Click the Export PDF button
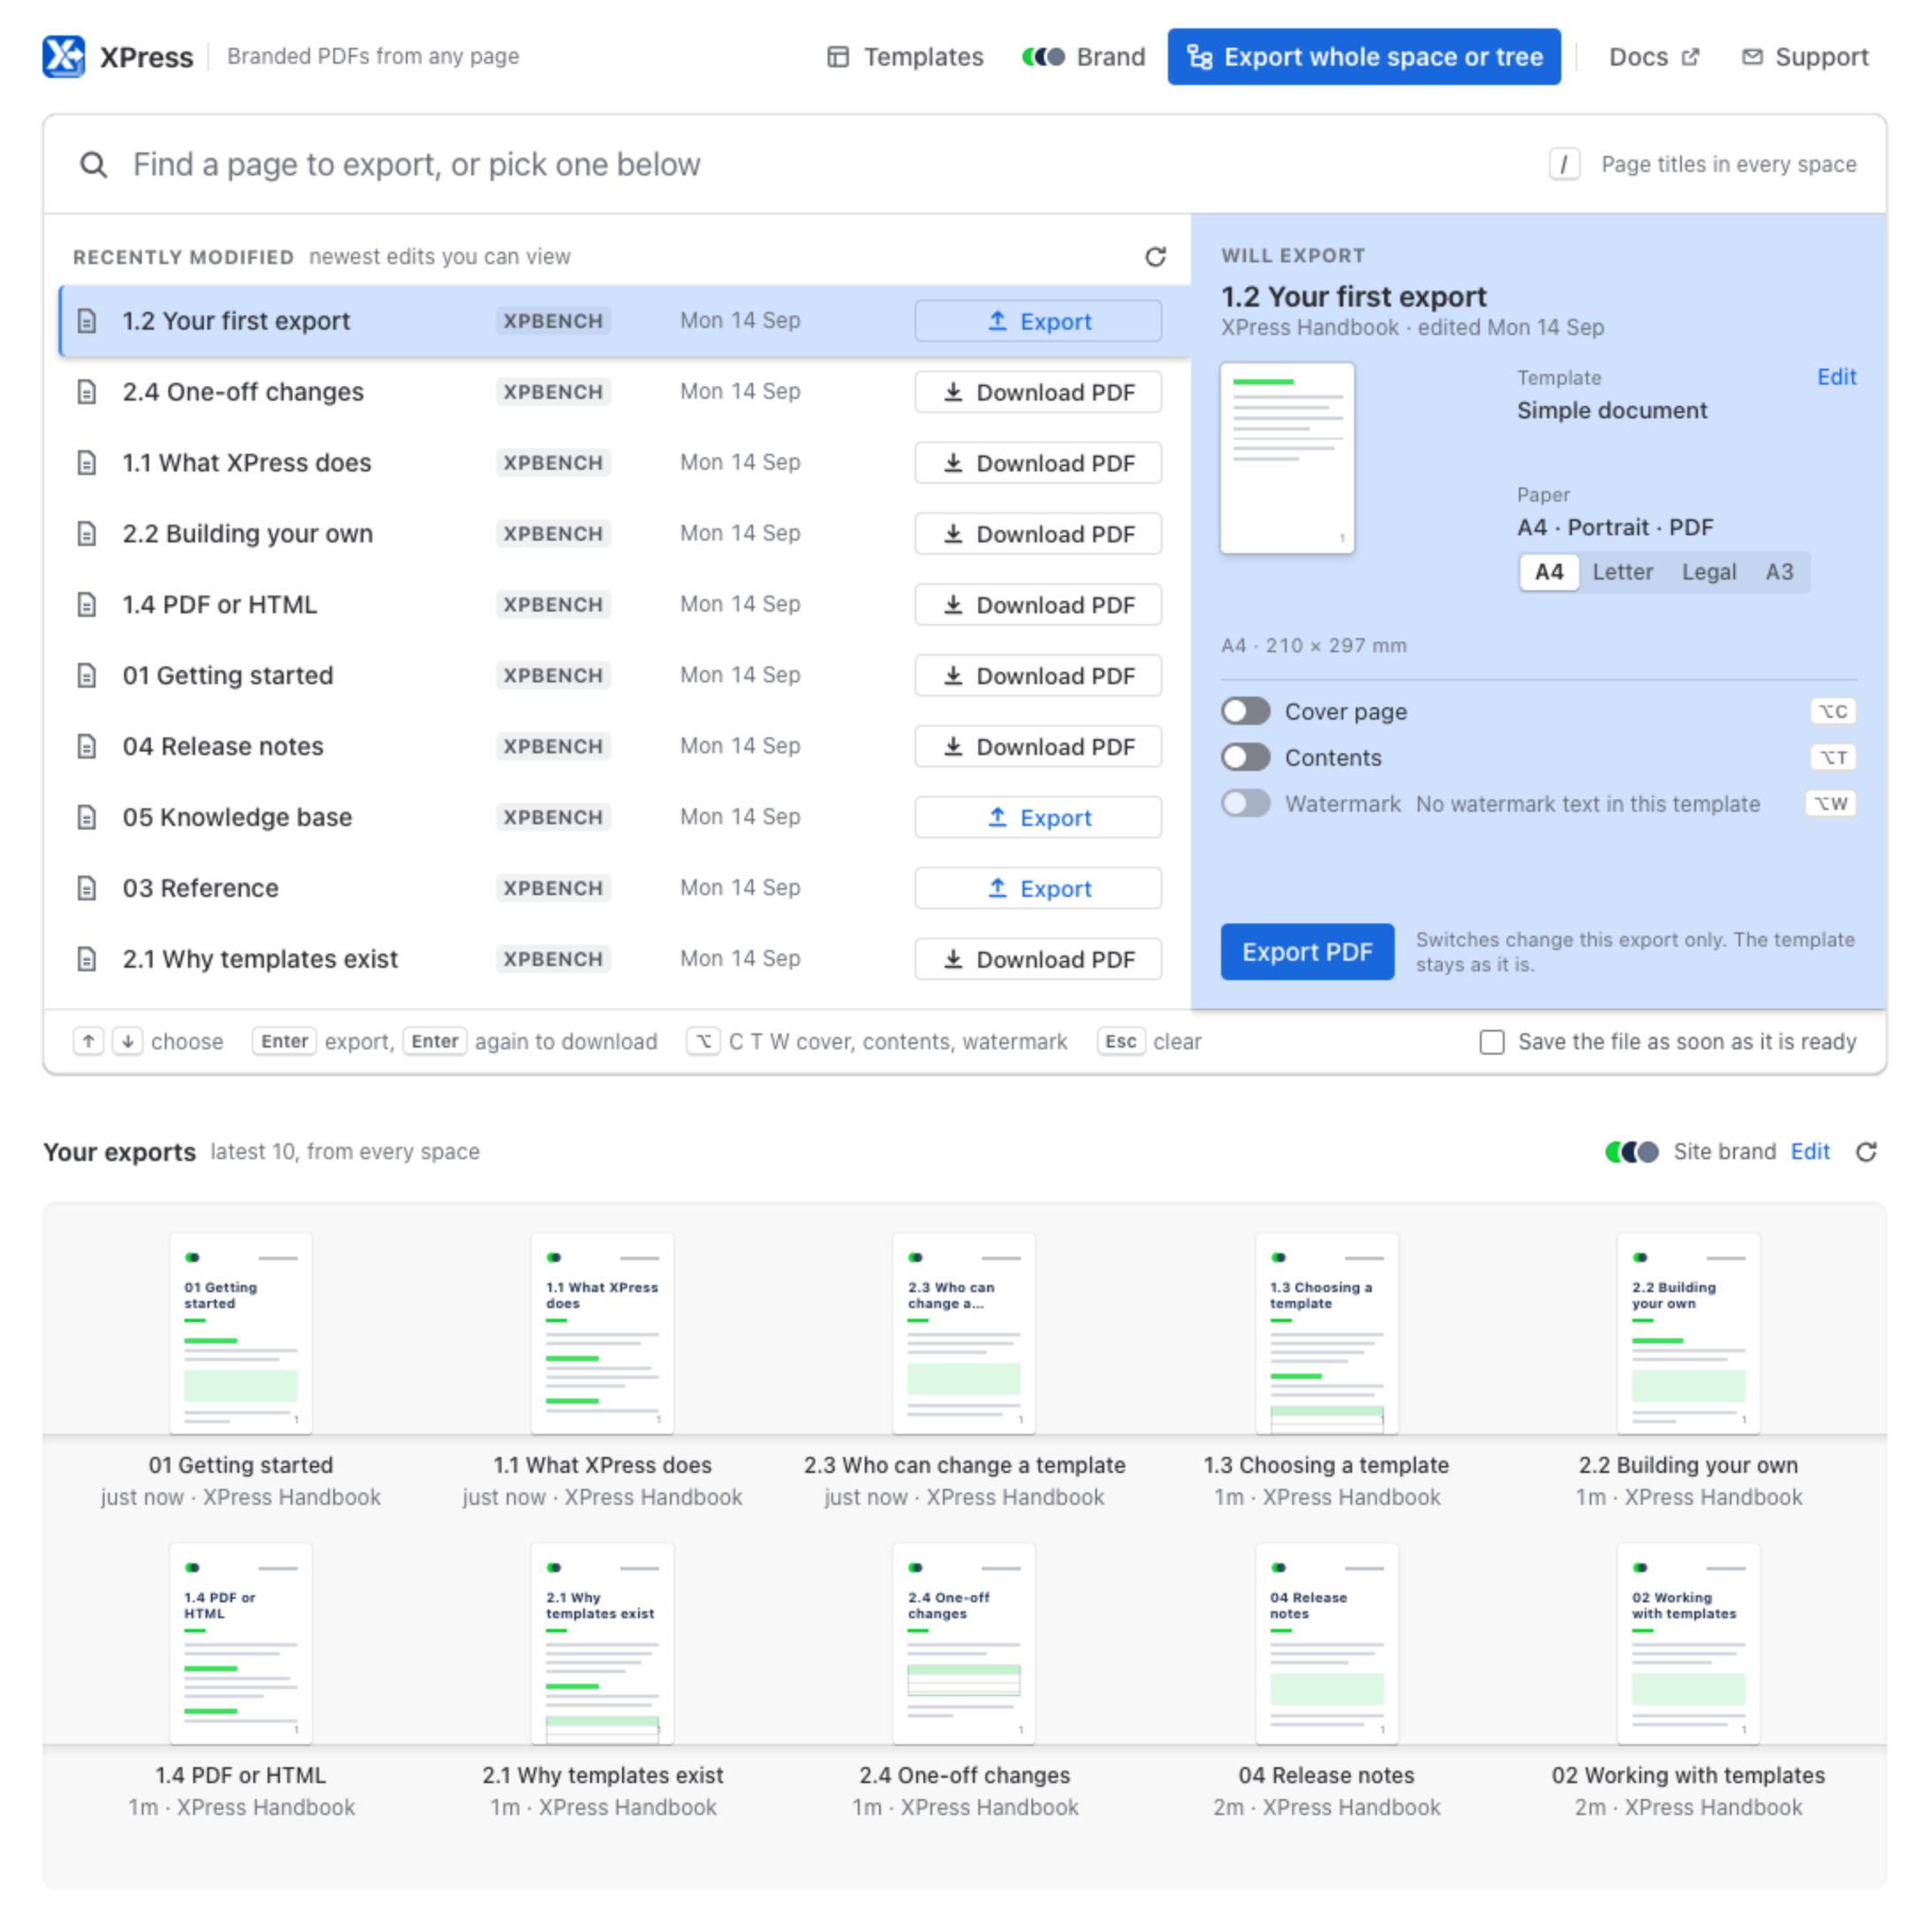This screenshot has width=1930, height=1932. tap(1306, 951)
